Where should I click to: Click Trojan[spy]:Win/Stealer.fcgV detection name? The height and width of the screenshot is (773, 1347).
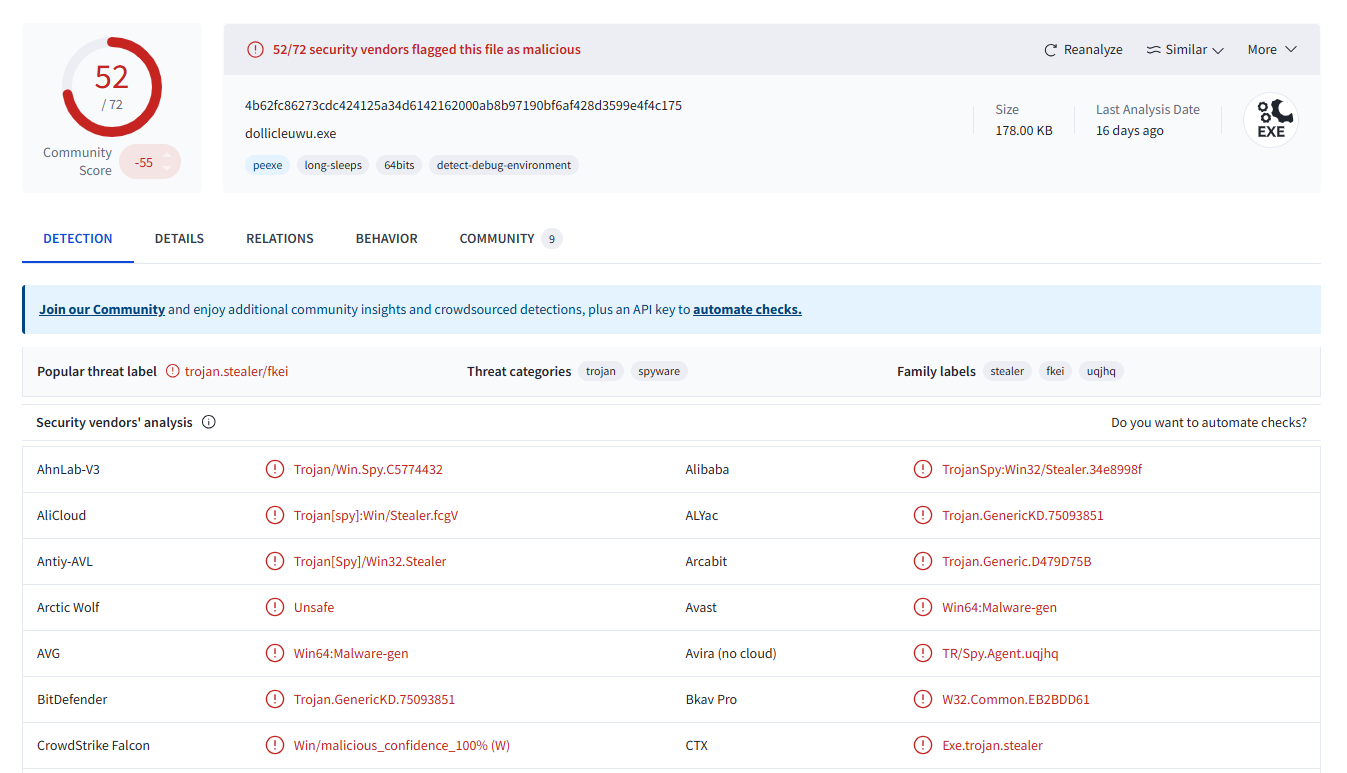376,515
